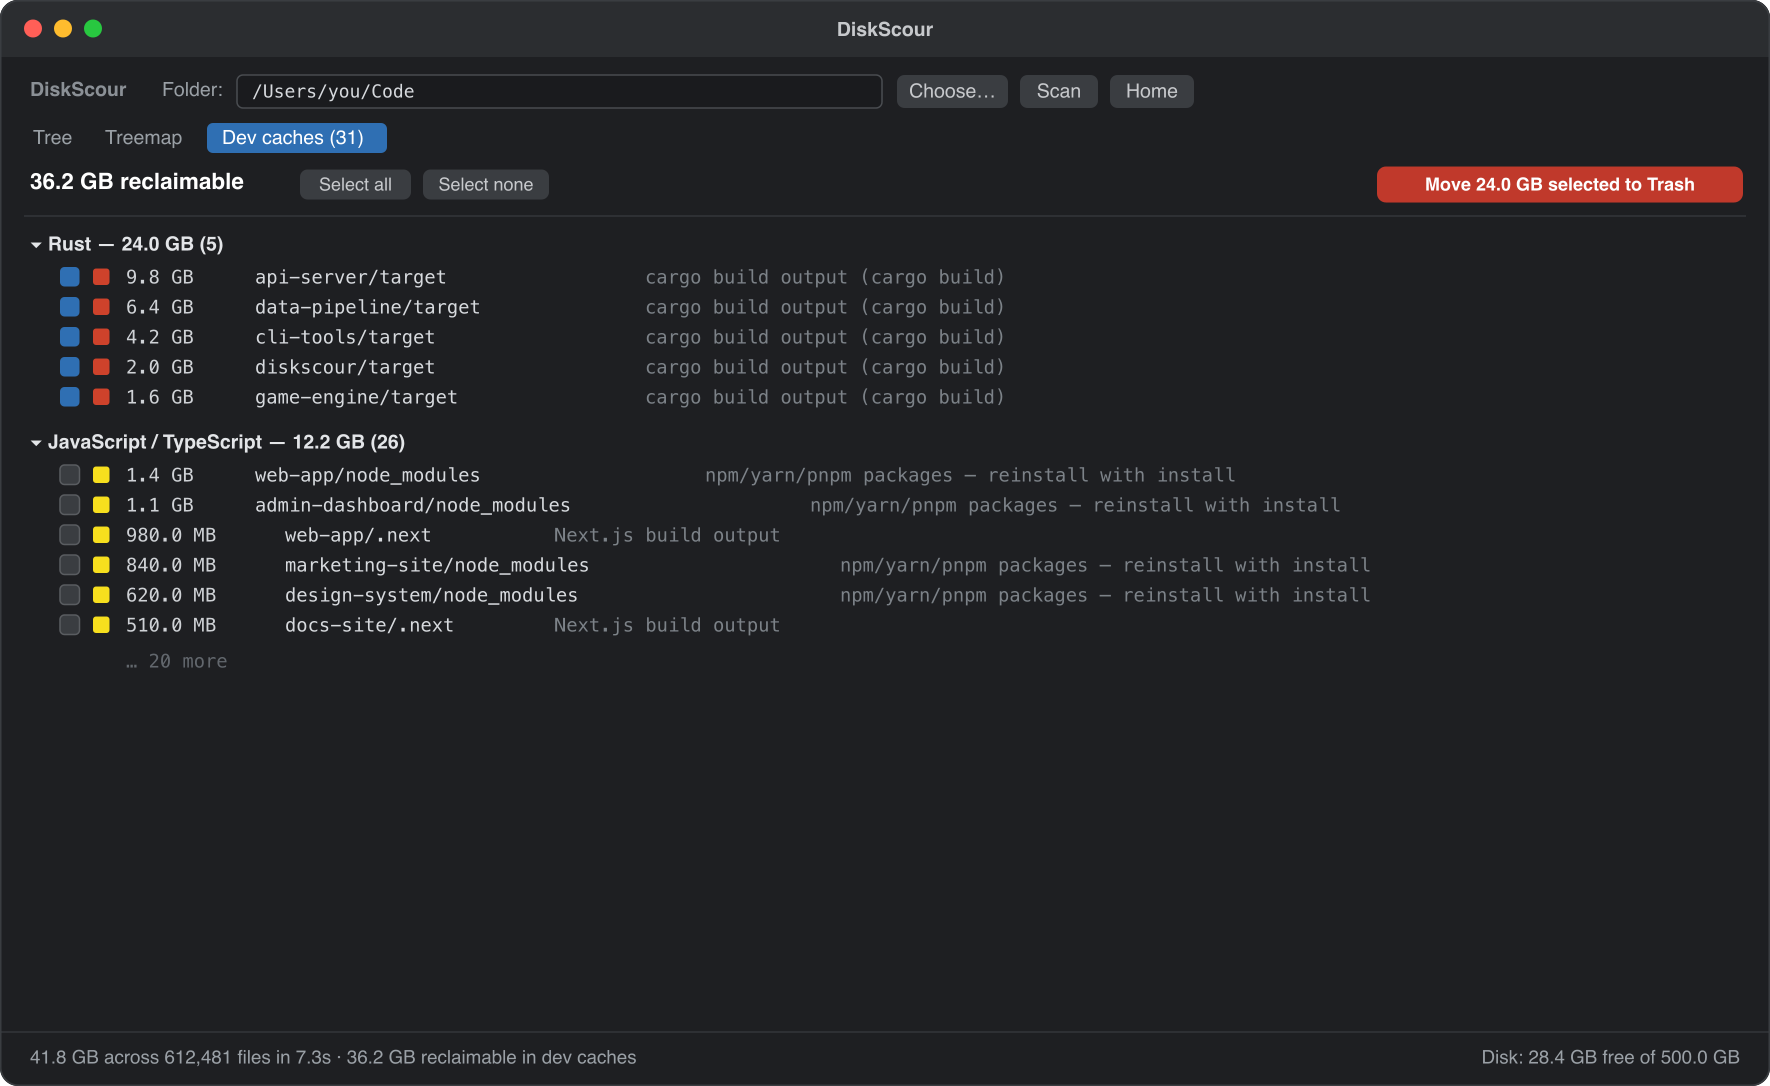Viewport: 1770px width, 1086px height.
Task: Click the api-server/target path
Action: point(350,277)
